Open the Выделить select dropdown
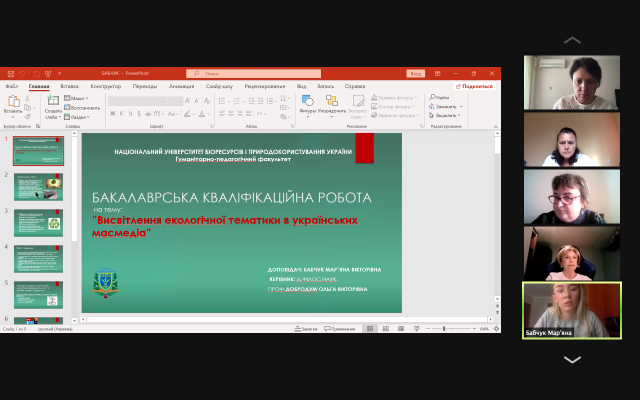The image size is (640, 400). tap(445, 115)
